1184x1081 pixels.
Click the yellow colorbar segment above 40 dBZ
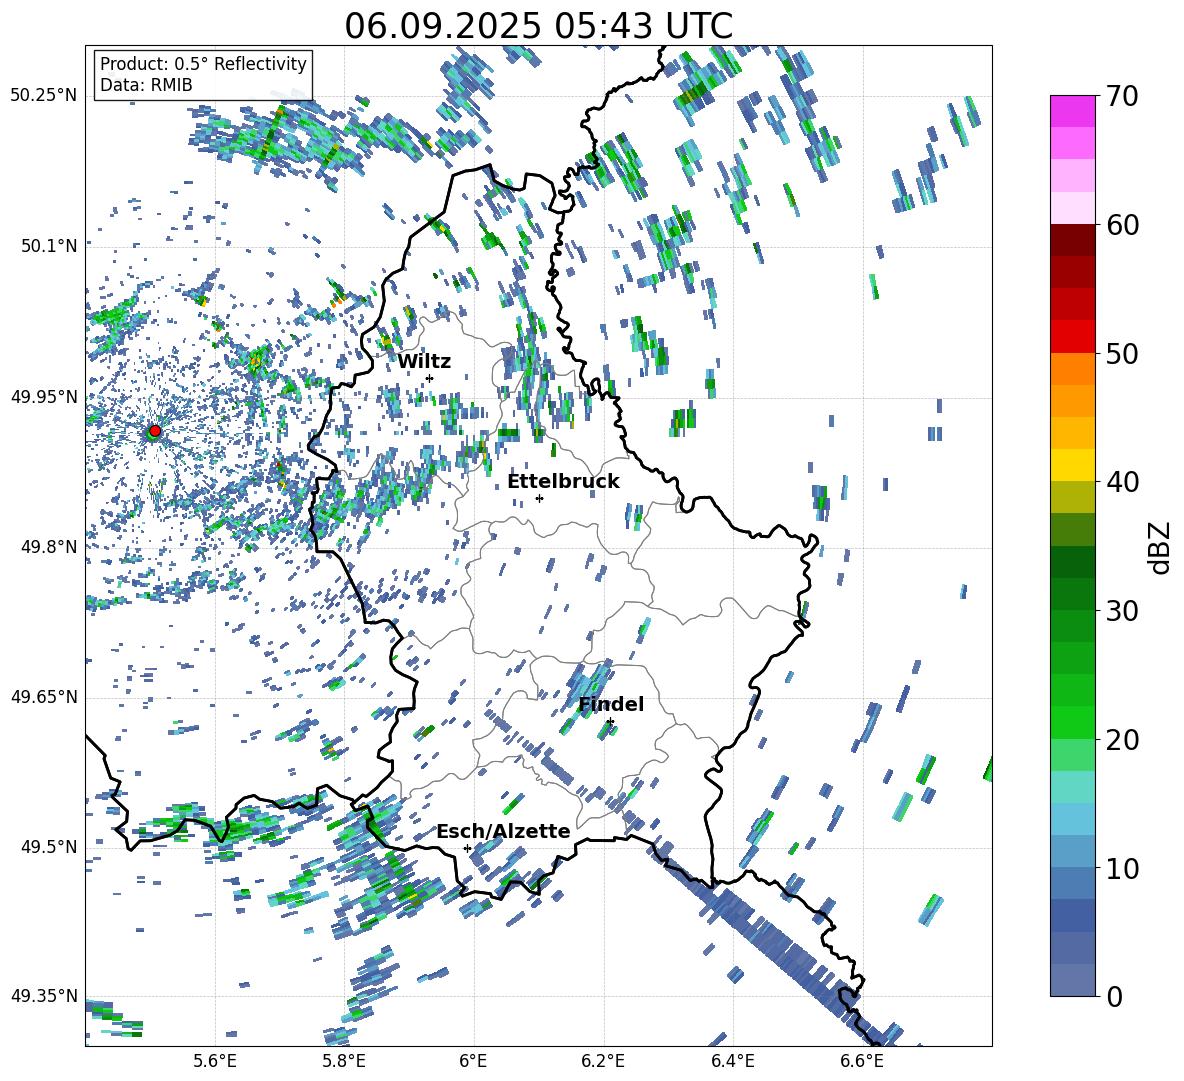[x=1072, y=466]
